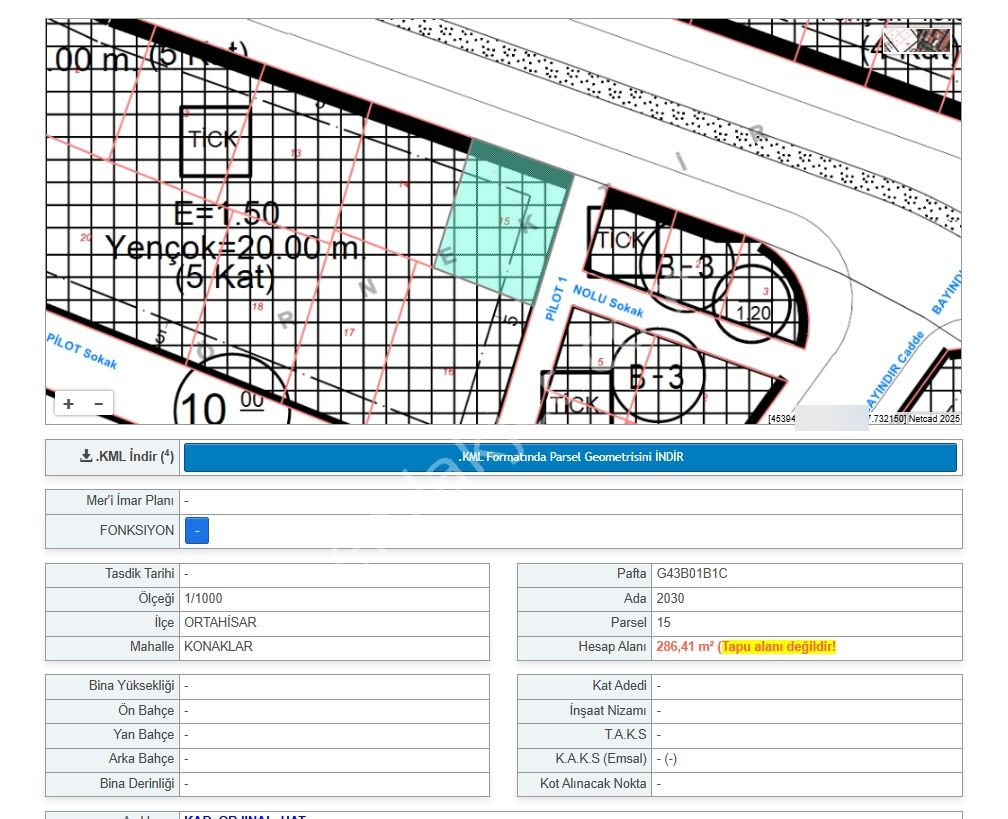Image resolution: width=1008 pixels, height=819 pixels.
Task: Switch to the plan map basemap thumbnail
Action: coord(900,40)
